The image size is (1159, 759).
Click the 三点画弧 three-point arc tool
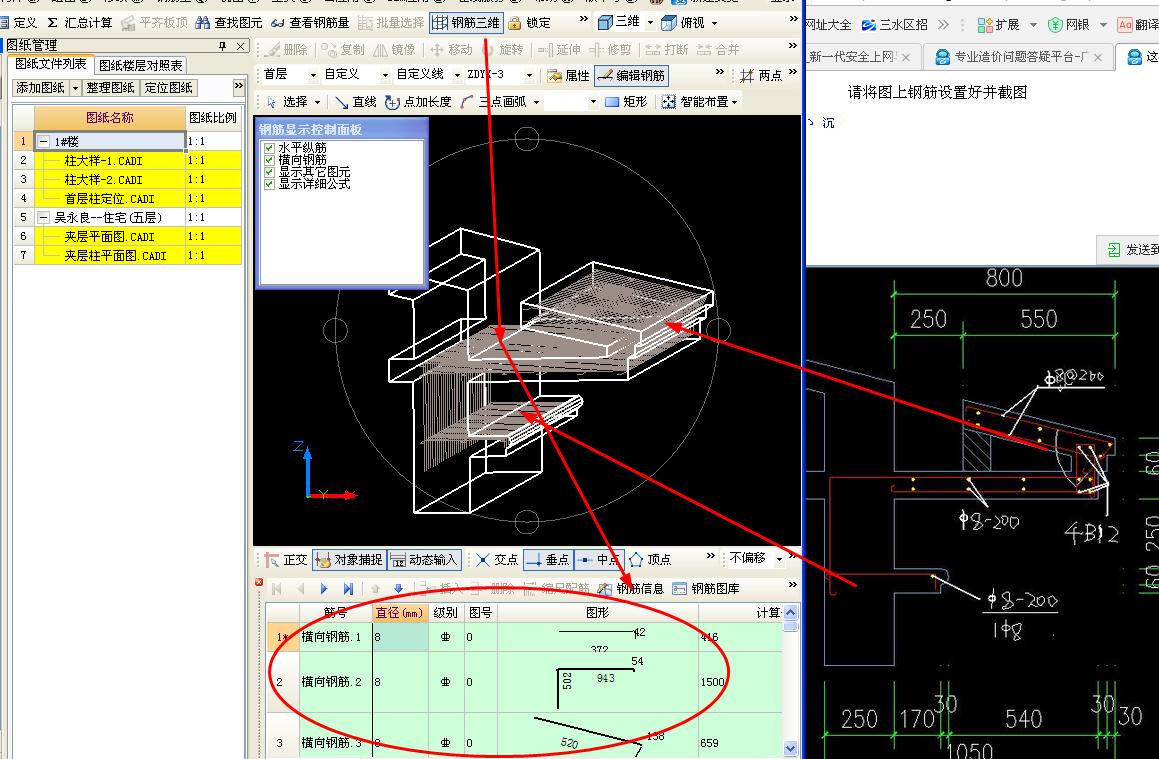point(494,102)
